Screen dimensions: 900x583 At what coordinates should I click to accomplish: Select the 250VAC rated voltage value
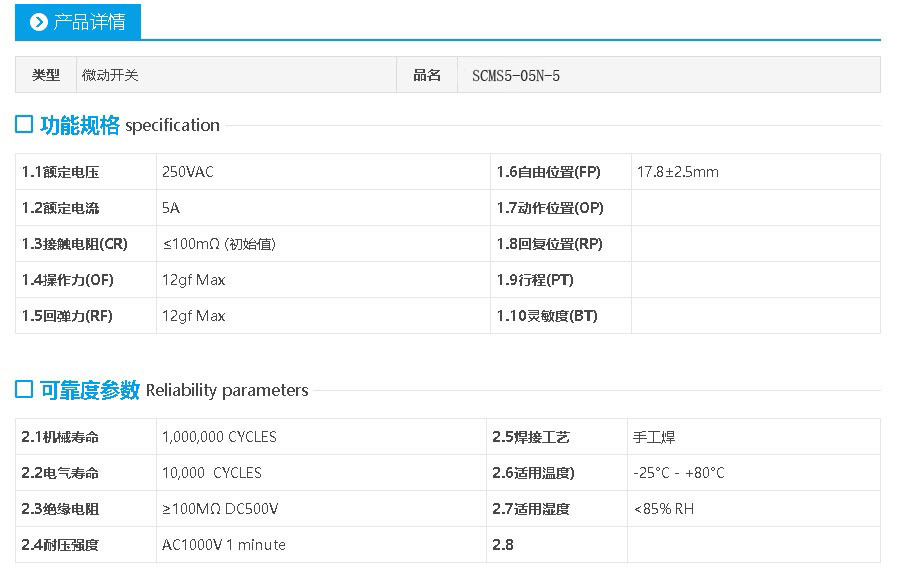188,172
